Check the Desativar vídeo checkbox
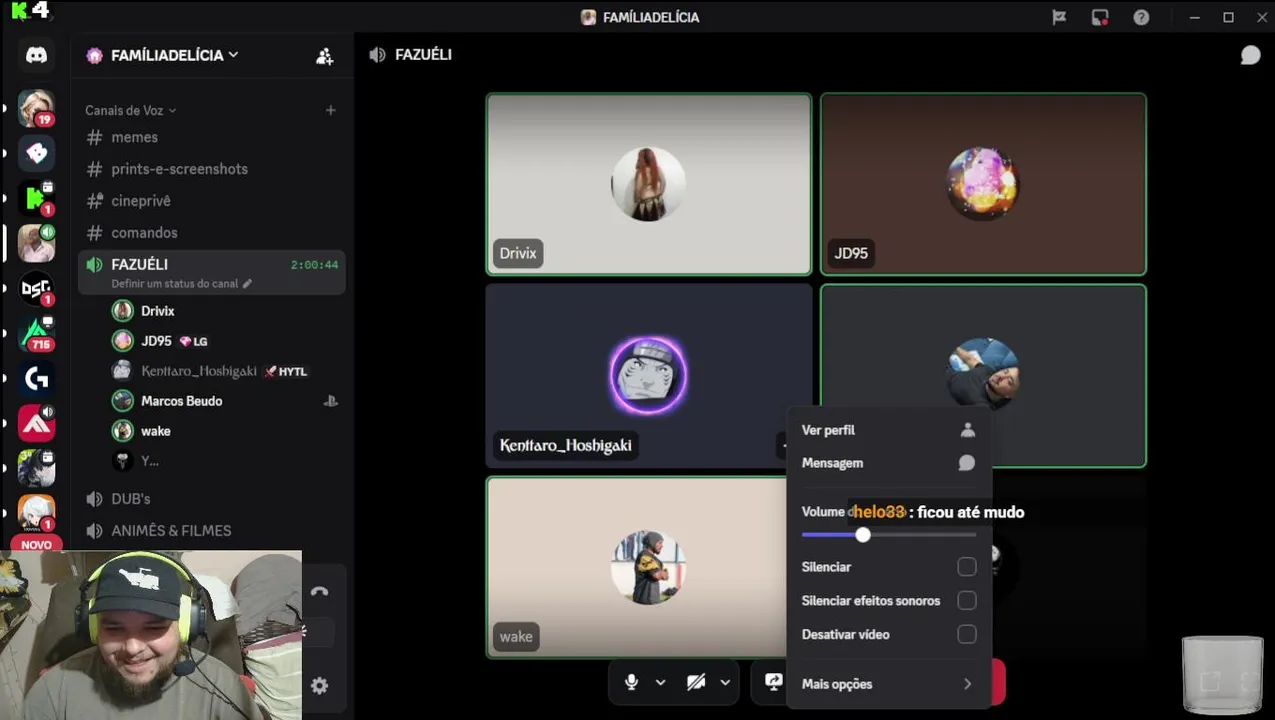This screenshot has width=1275, height=720. pyautogui.click(x=967, y=635)
